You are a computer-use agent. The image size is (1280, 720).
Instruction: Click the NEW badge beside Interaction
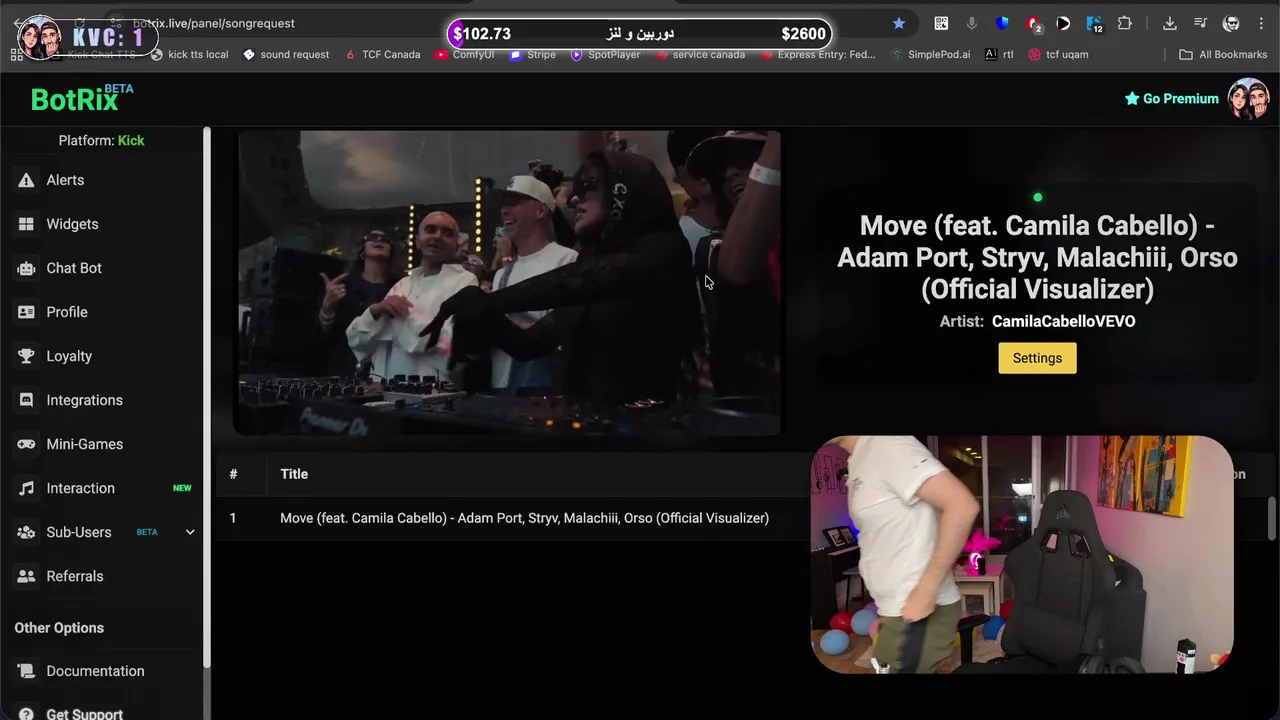182,488
